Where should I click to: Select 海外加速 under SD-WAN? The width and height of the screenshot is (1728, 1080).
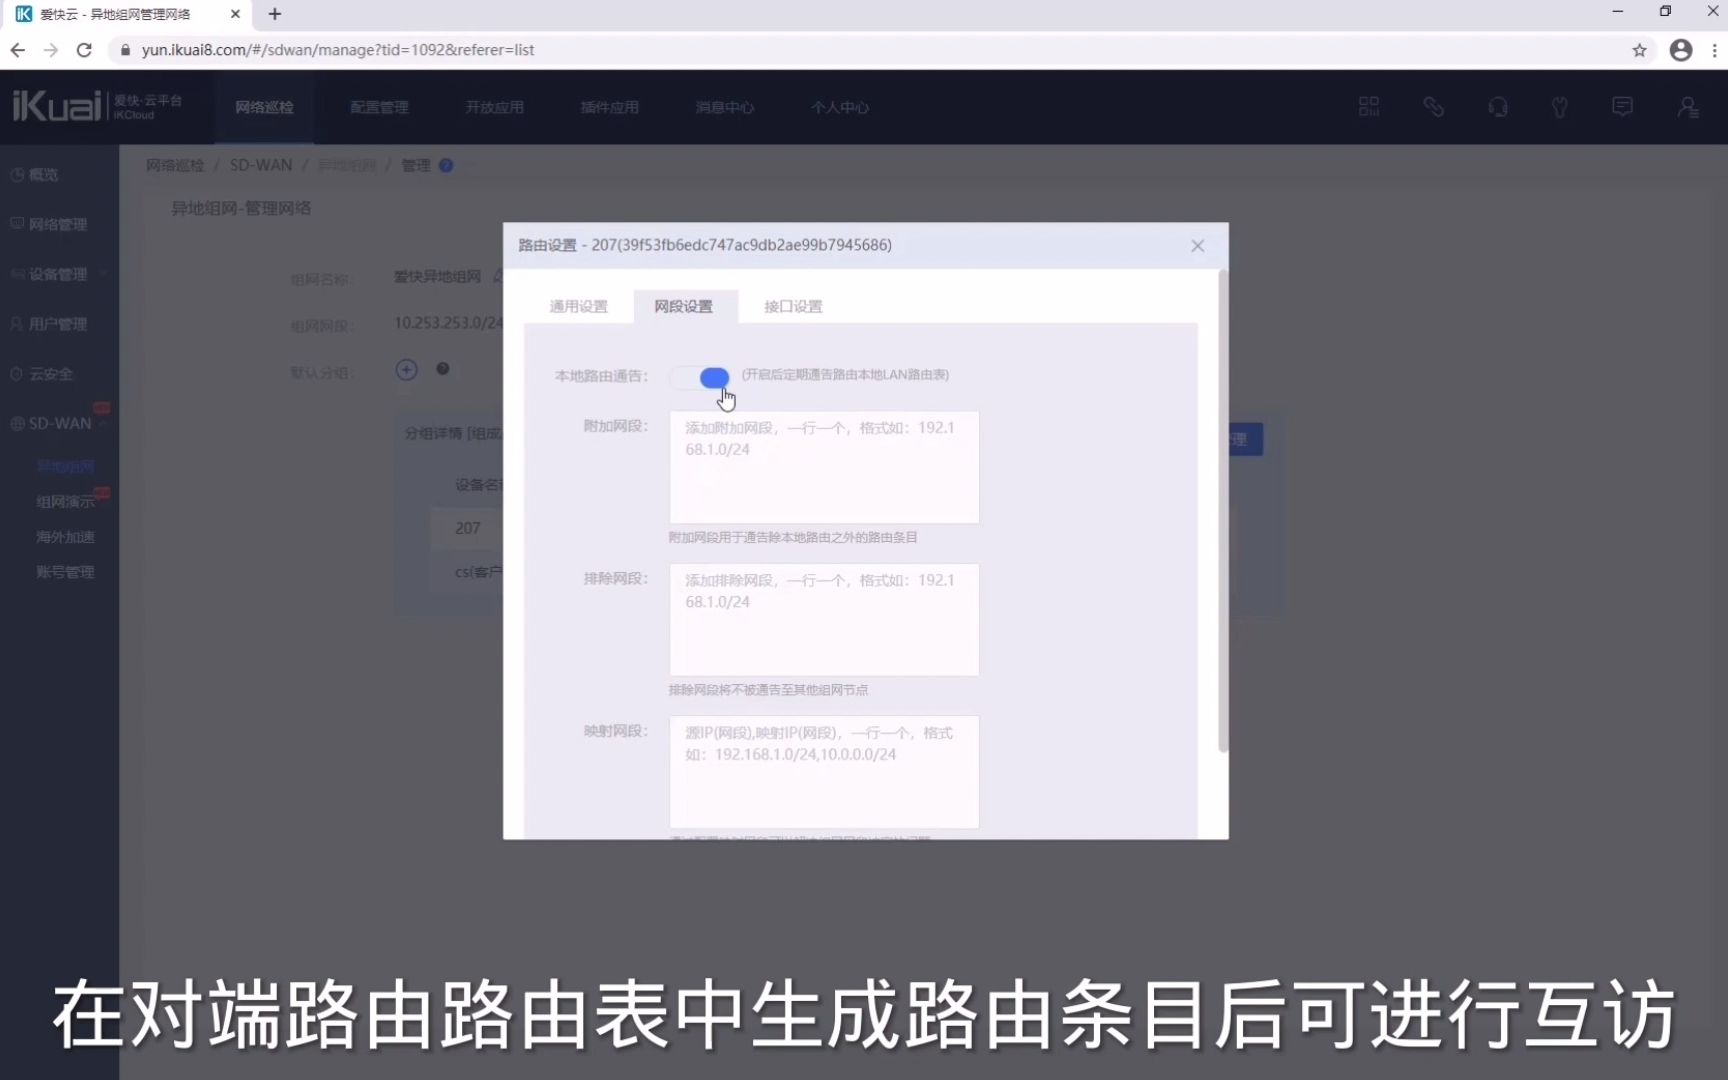tap(65, 537)
